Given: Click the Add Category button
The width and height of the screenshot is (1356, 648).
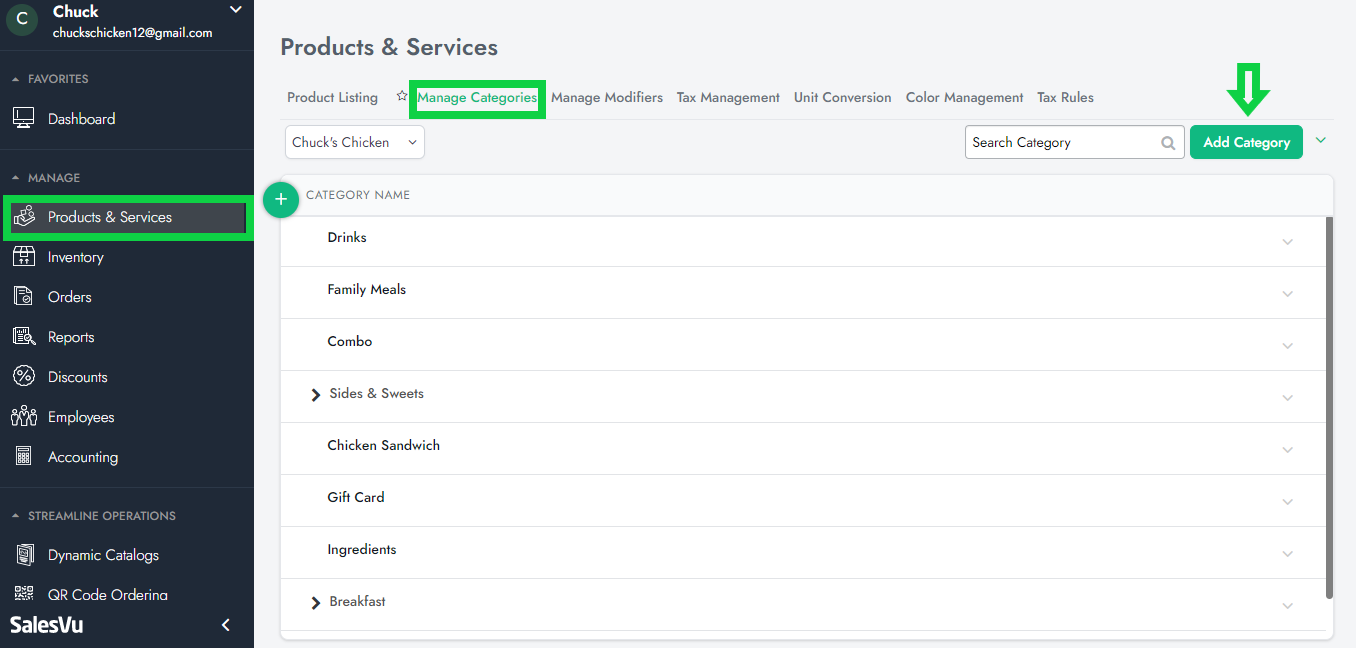Looking at the screenshot, I should click(1246, 142).
